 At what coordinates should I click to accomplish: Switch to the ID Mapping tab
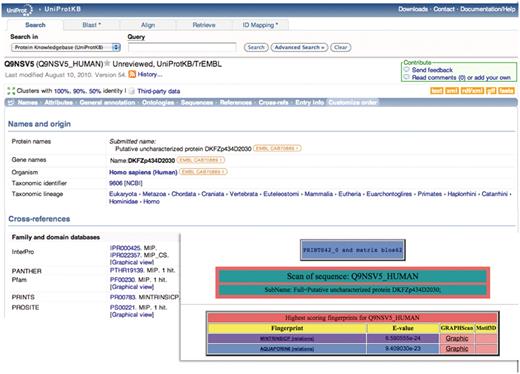click(x=260, y=25)
